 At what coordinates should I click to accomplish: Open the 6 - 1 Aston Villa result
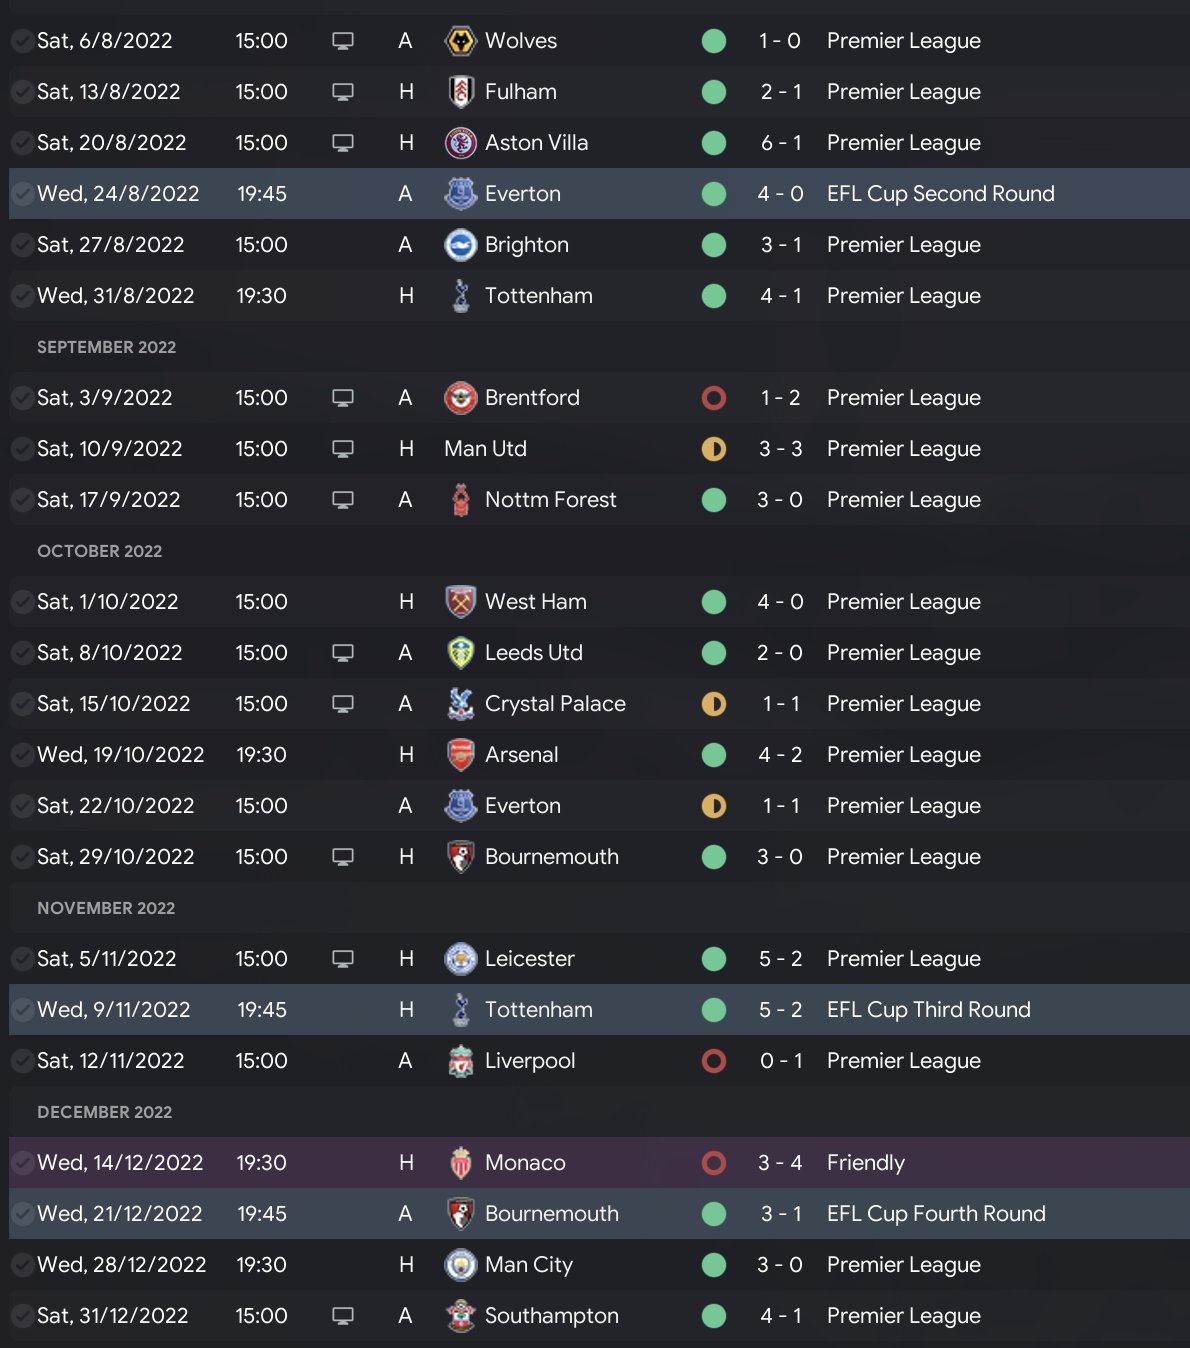point(780,143)
